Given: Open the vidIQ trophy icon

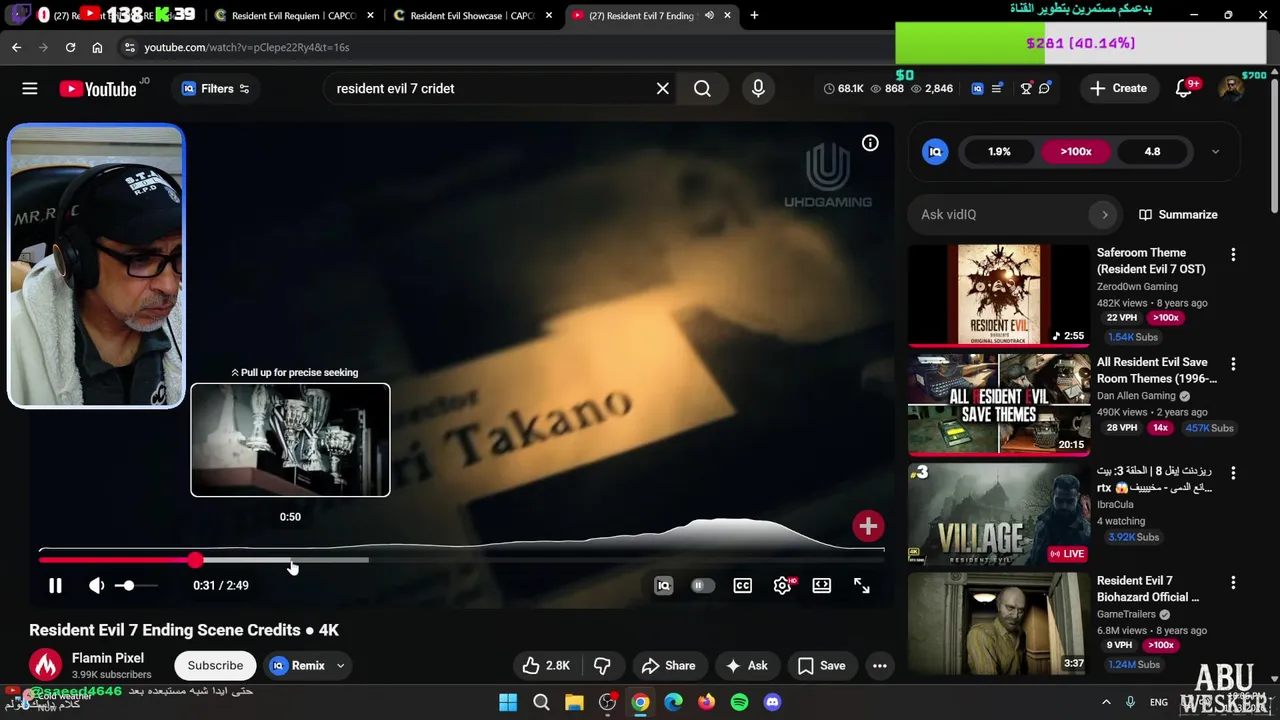Looking at the screenshot, I should (1026, 89).
